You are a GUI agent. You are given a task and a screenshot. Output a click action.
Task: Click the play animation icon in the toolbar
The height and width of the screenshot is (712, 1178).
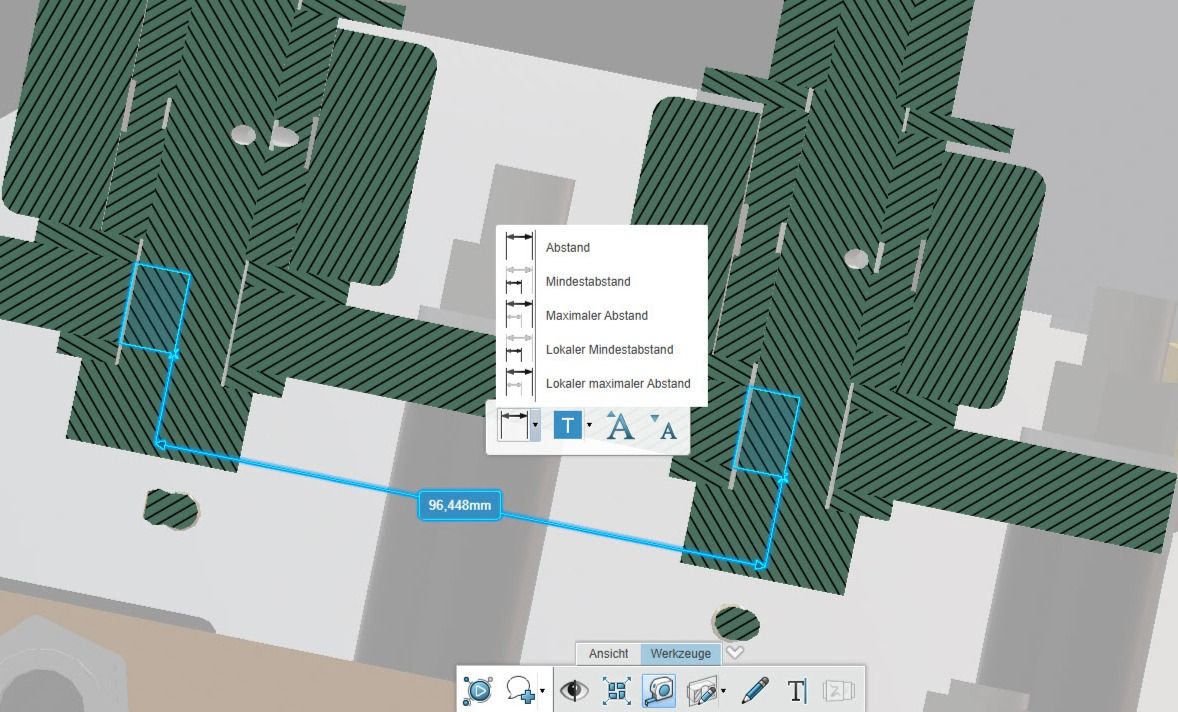click(477, 690)
